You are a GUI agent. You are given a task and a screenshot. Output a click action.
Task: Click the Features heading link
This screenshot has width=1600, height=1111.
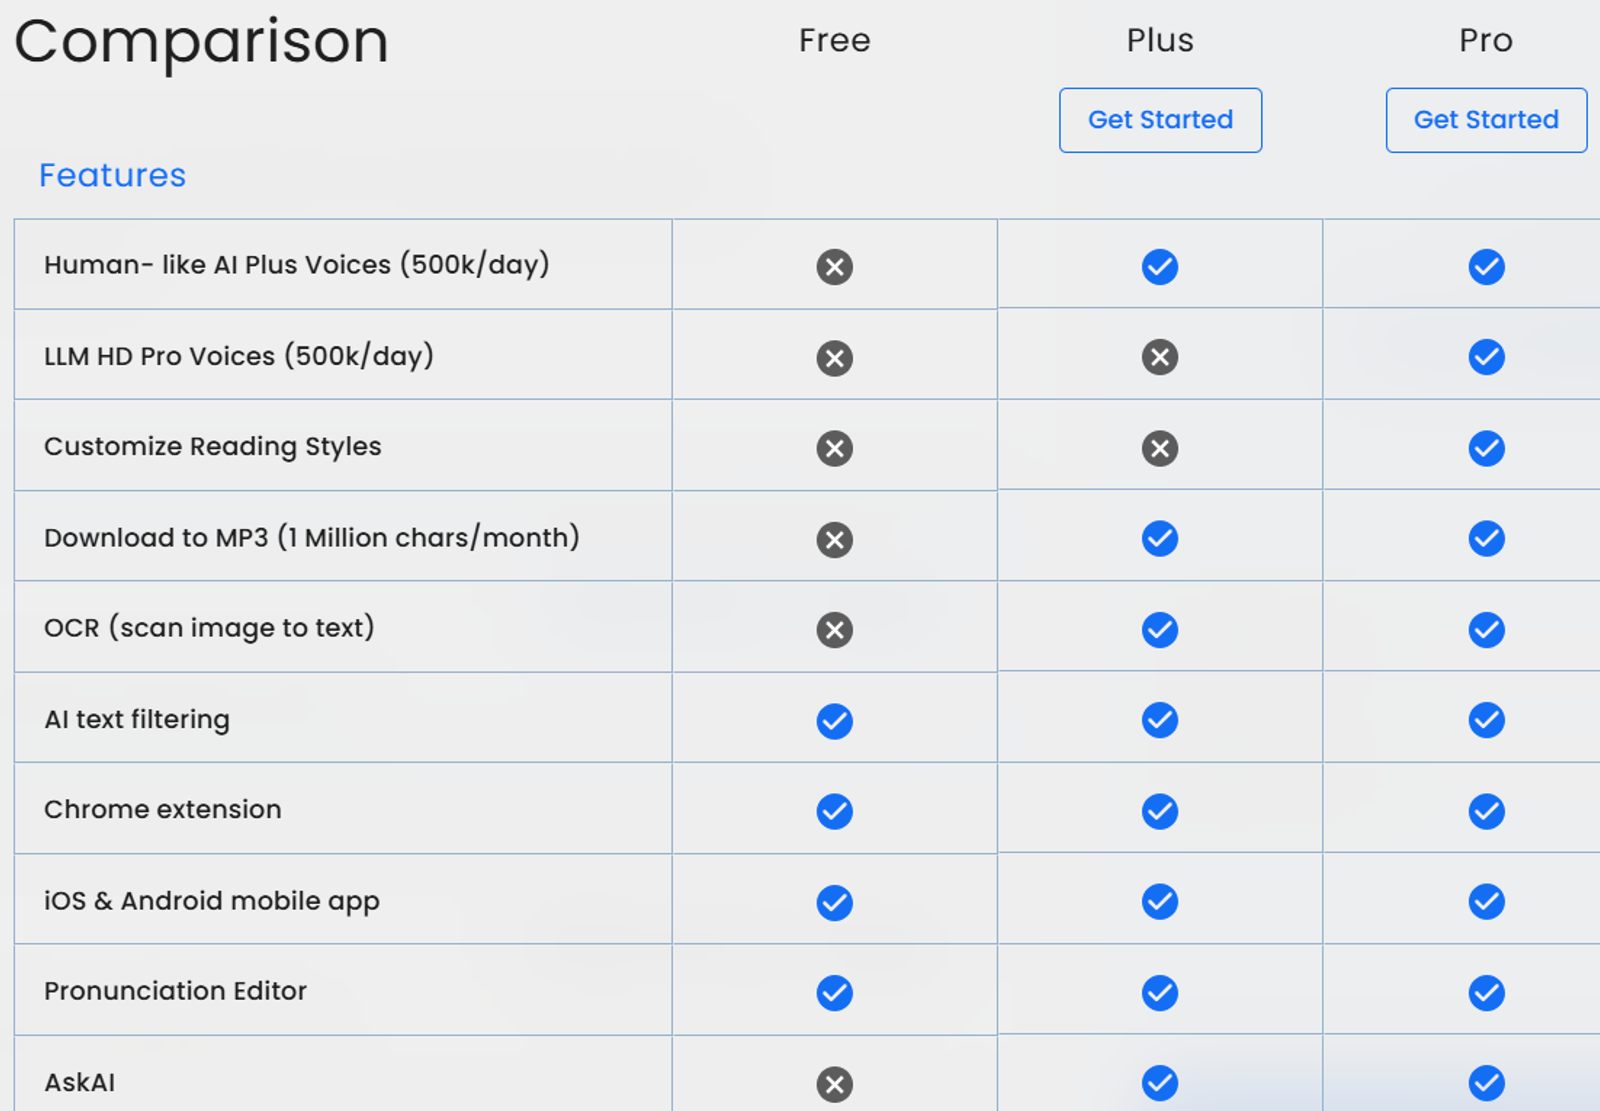(x=112, y=175)
